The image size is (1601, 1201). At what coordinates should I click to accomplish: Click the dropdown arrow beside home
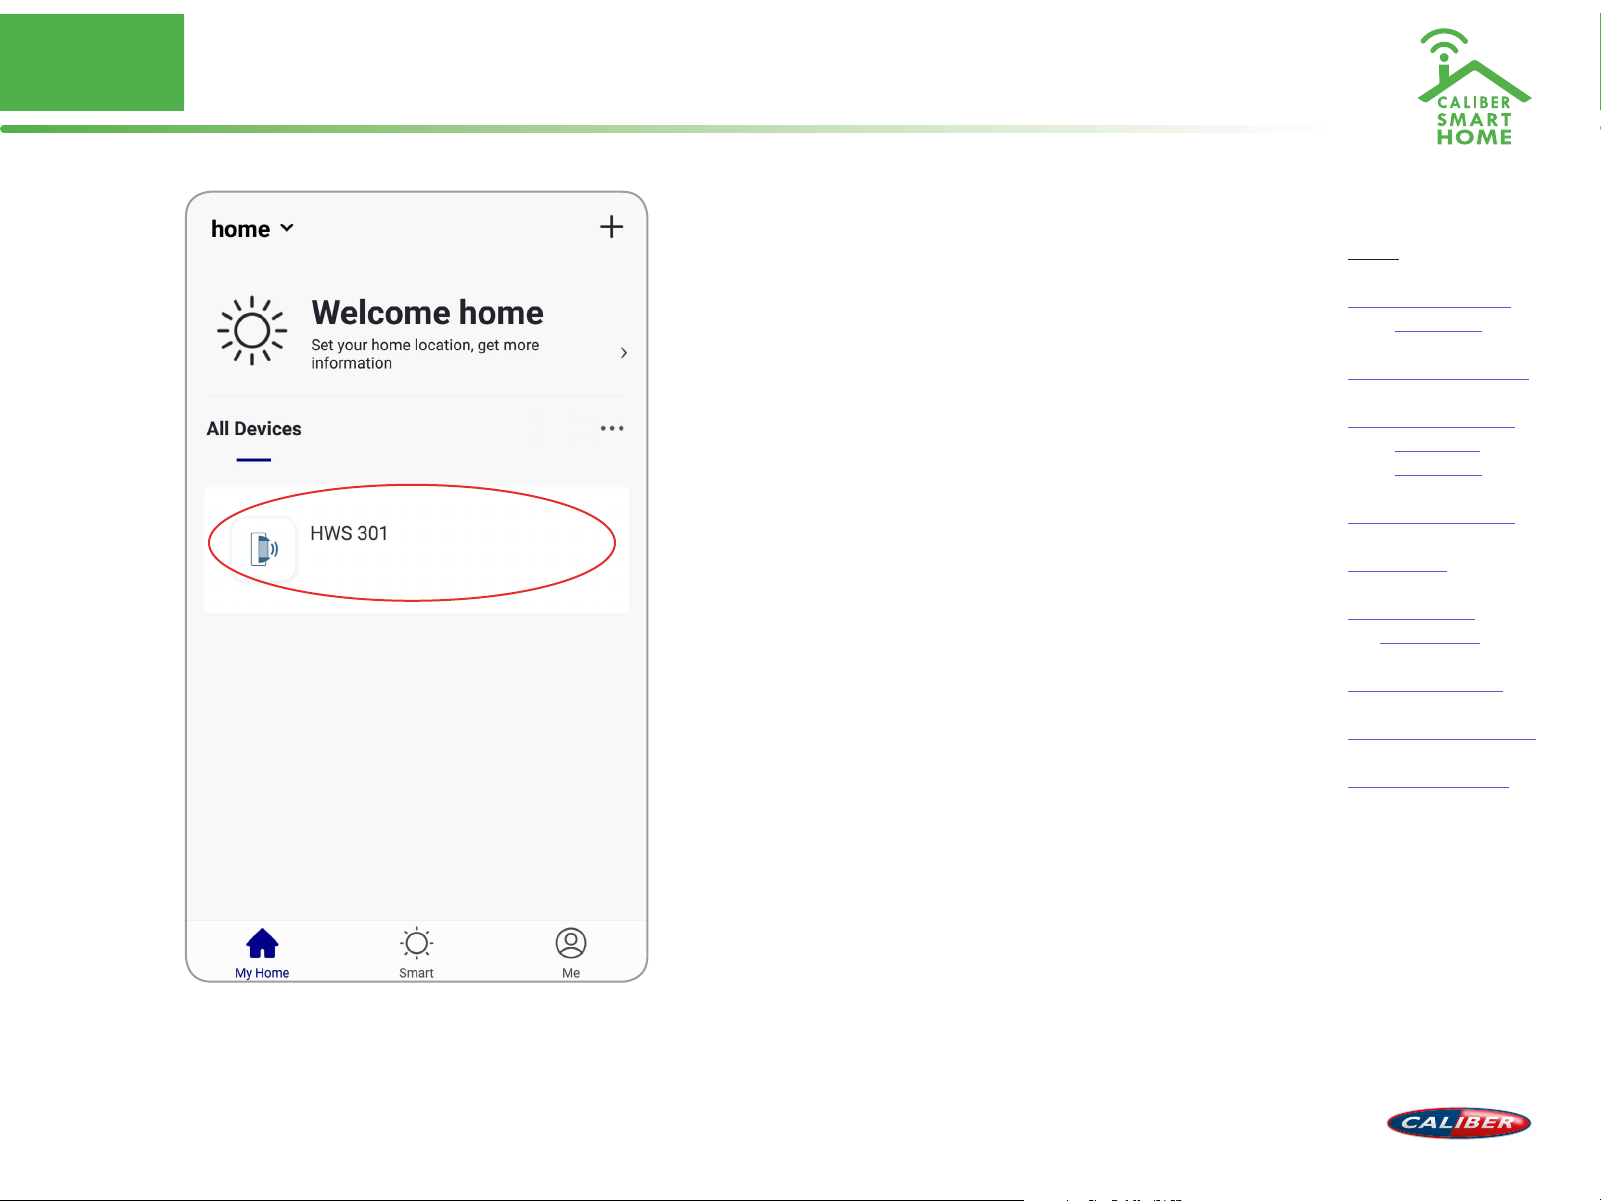[287, 228]
